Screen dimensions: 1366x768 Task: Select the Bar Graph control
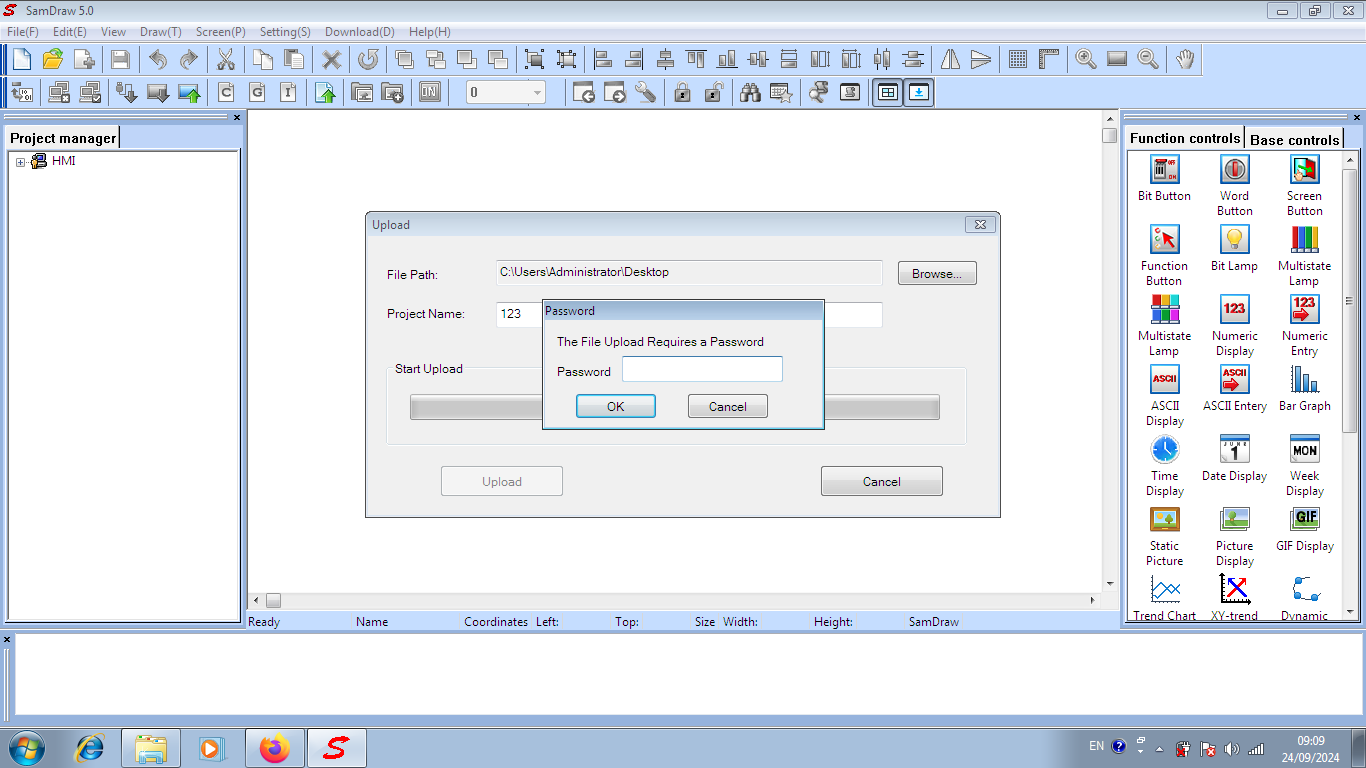click(x=1304, y=389)
